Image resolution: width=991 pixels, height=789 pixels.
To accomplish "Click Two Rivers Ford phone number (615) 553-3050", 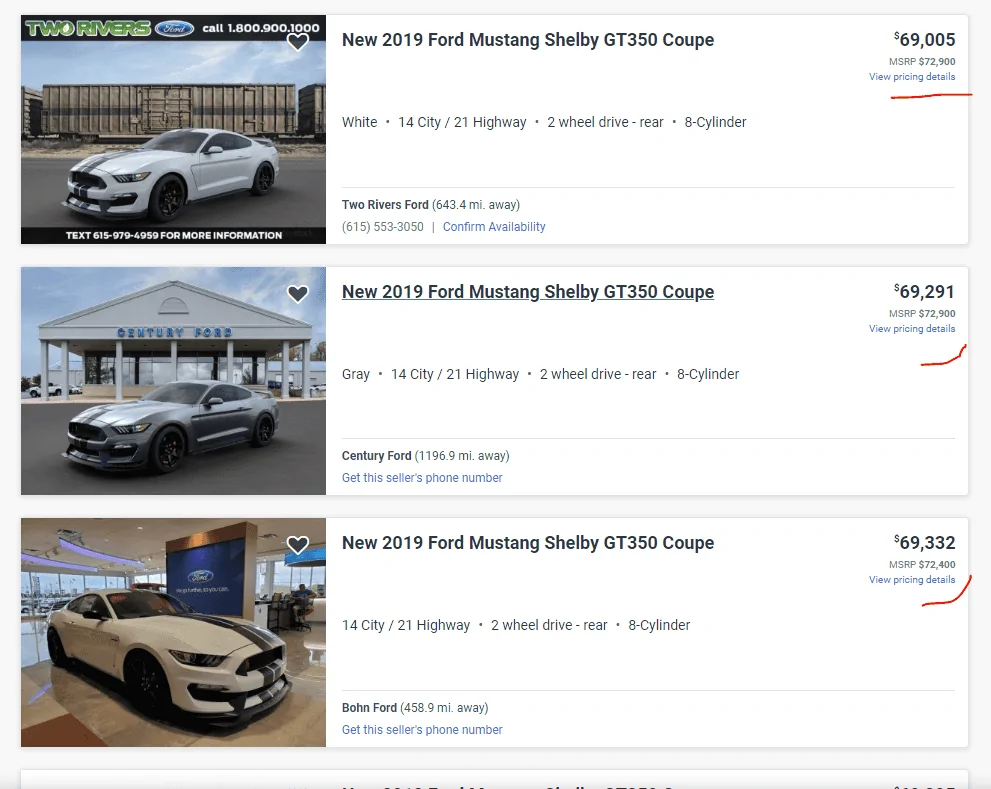I will 383,227.
